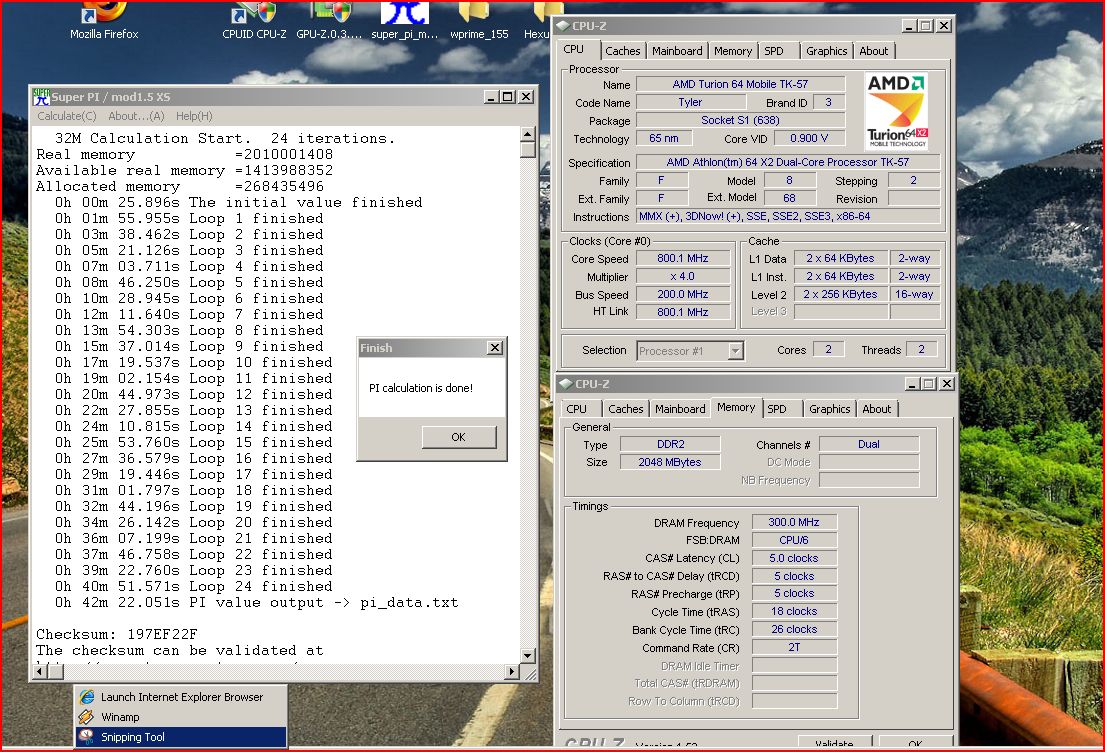This screenshot has height=752, width=1105.
Task: Click the Code Name field Tyler
Action: pyautogui.click(x=690, y=102)
